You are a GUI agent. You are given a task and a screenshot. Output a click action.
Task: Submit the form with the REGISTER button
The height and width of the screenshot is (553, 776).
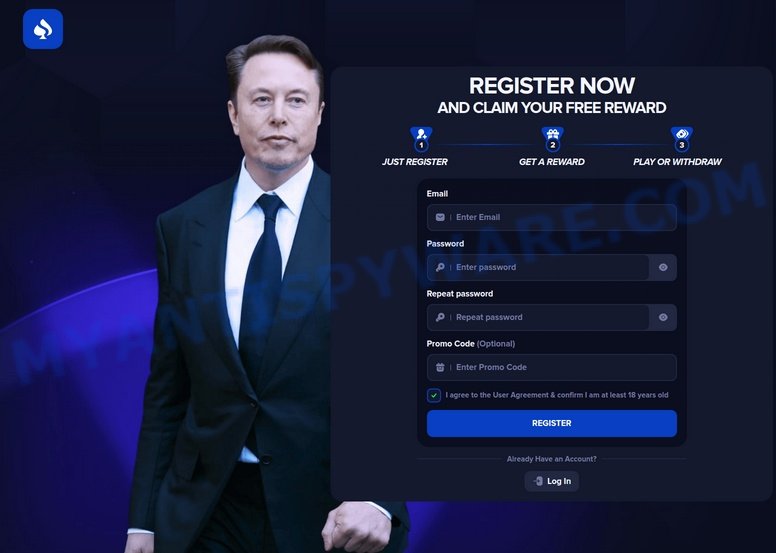pyautogui.click(x=551, y=423)
